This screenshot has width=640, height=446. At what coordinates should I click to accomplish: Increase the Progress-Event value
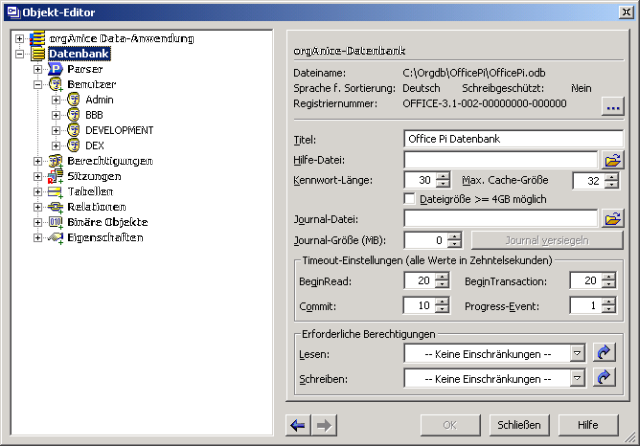point(609,302)
